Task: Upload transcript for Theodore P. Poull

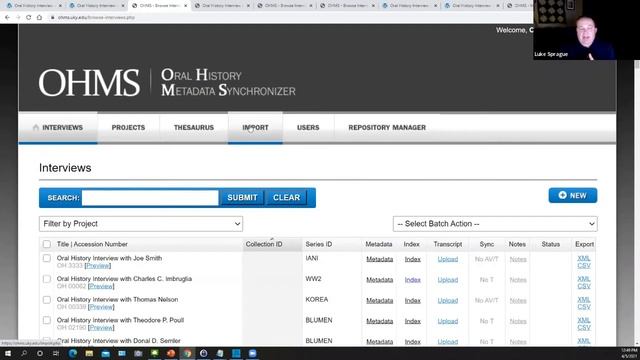Action: click(x=448, y=322)
